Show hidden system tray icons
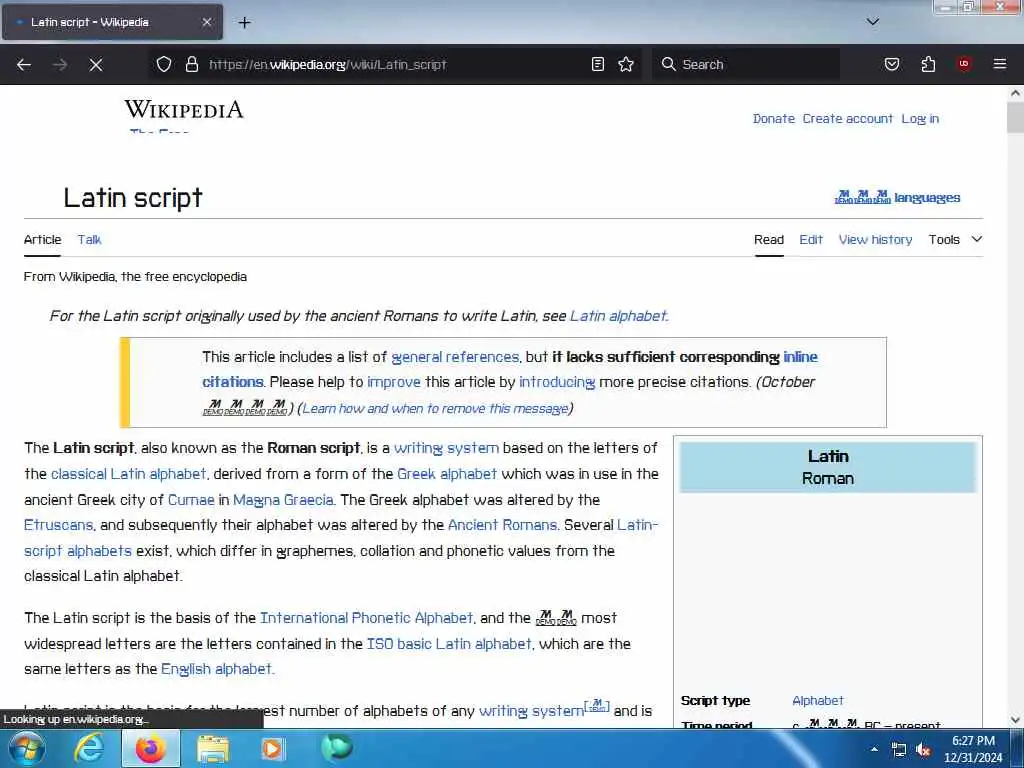1024x768 pixels. point(874,750)
